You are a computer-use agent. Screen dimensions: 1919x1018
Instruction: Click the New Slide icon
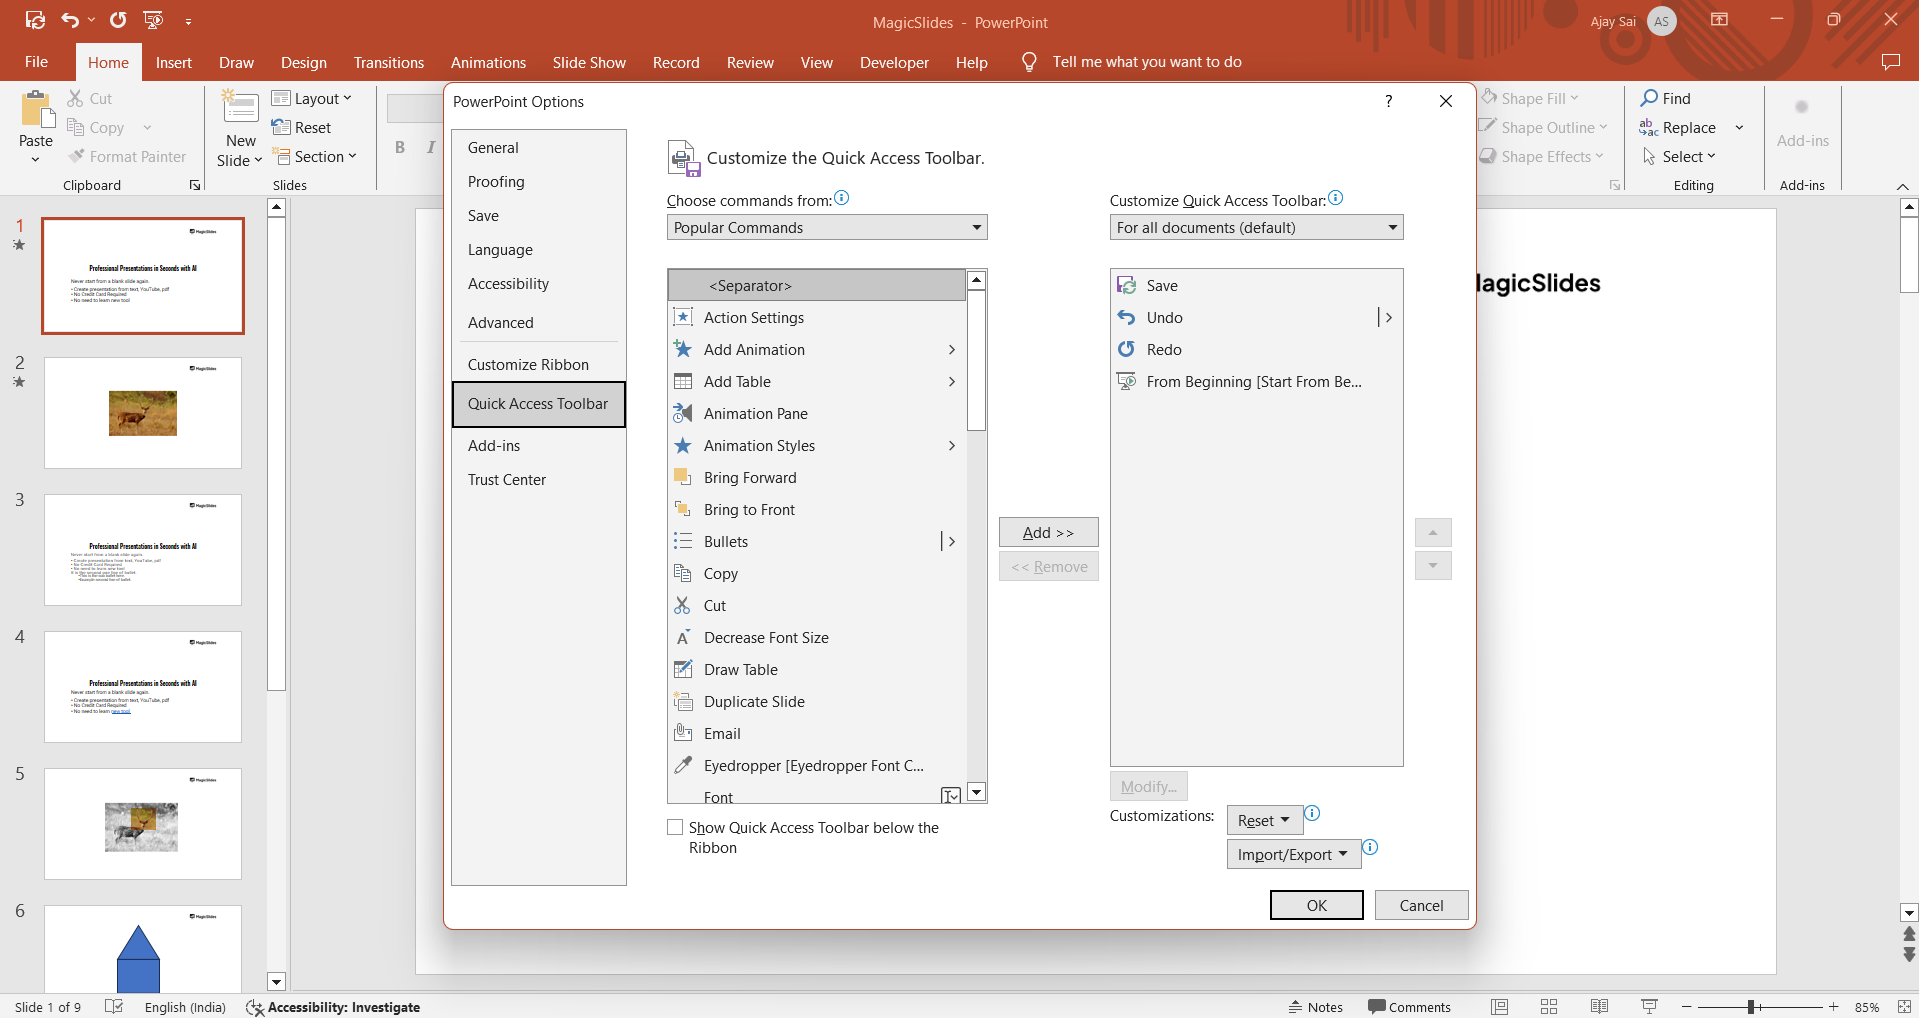tap(240, 108)
